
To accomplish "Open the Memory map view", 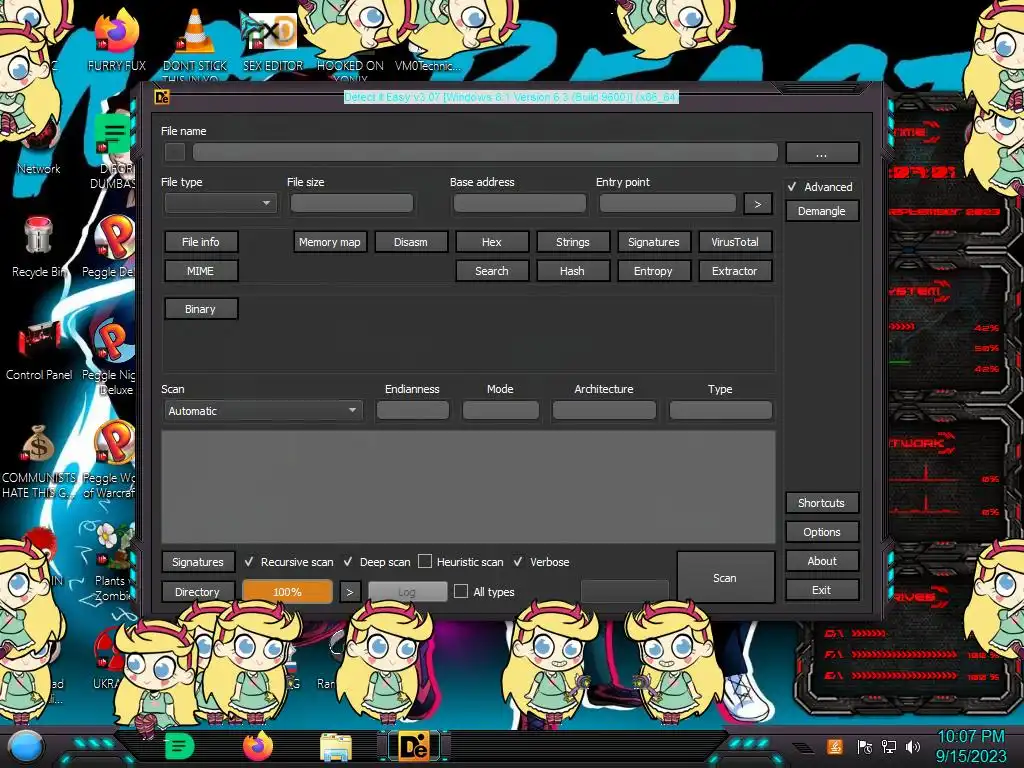I will click(x=330, y=242).
